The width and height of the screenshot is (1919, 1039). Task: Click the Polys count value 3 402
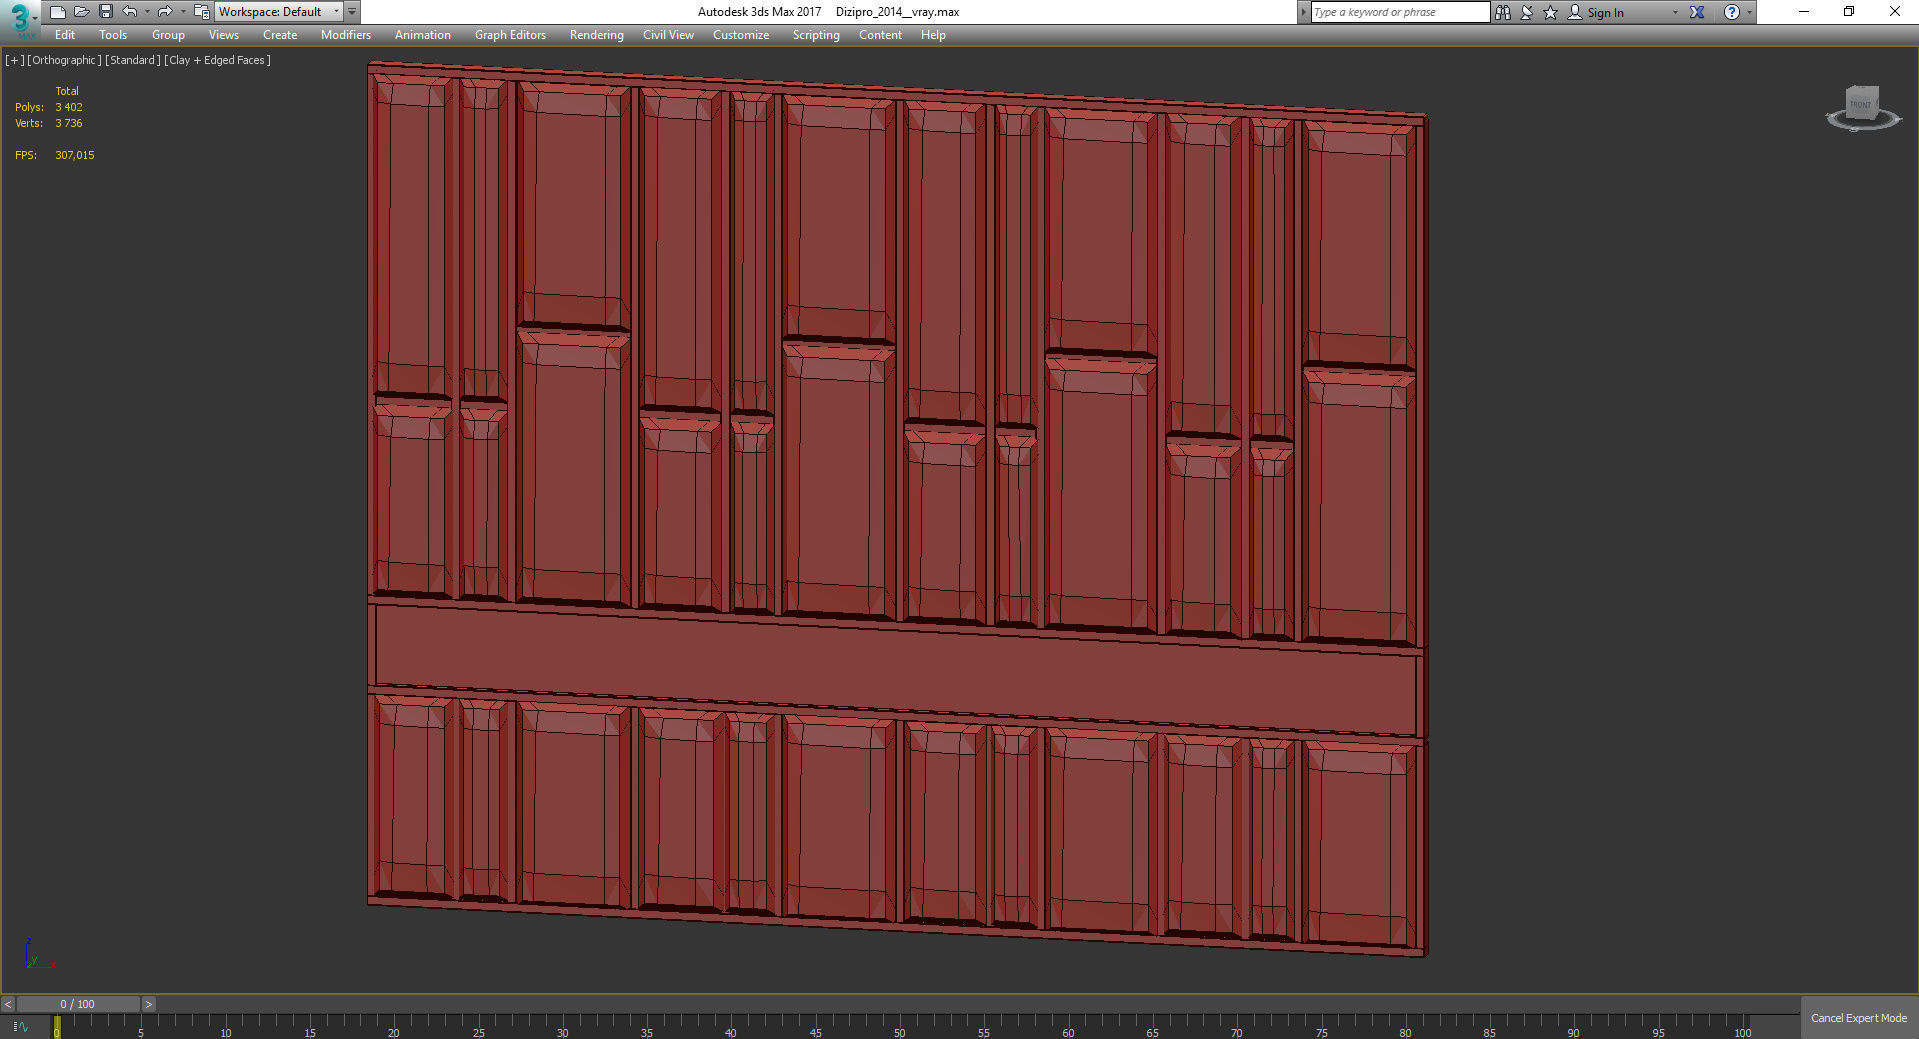tap(69, 107)
